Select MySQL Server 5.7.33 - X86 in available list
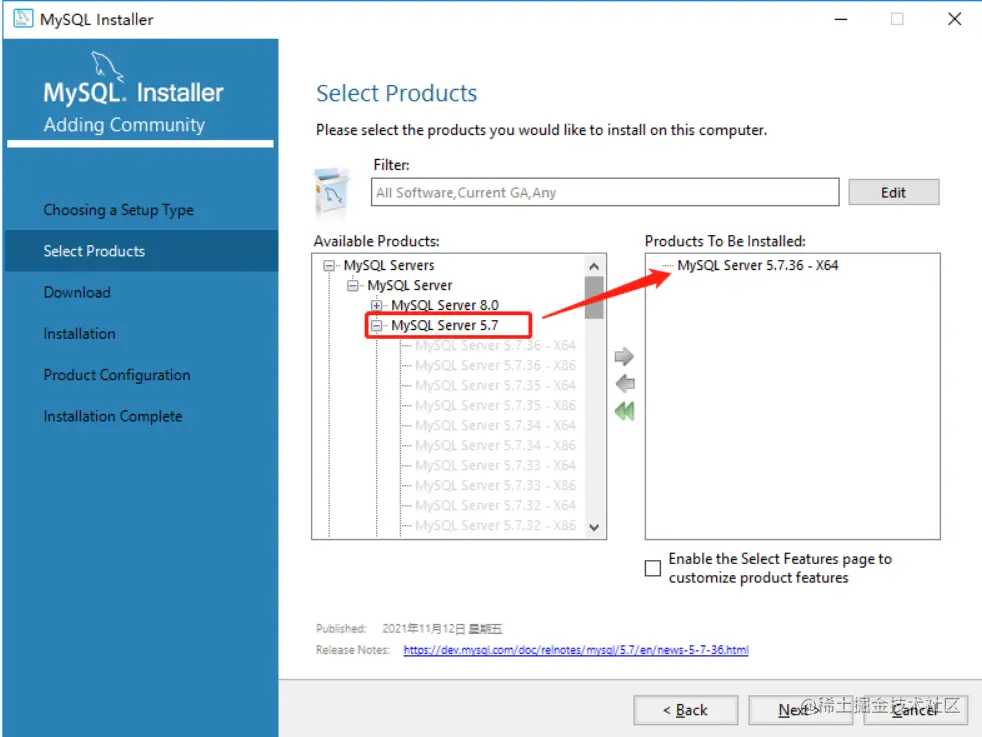 click(495, 486)
